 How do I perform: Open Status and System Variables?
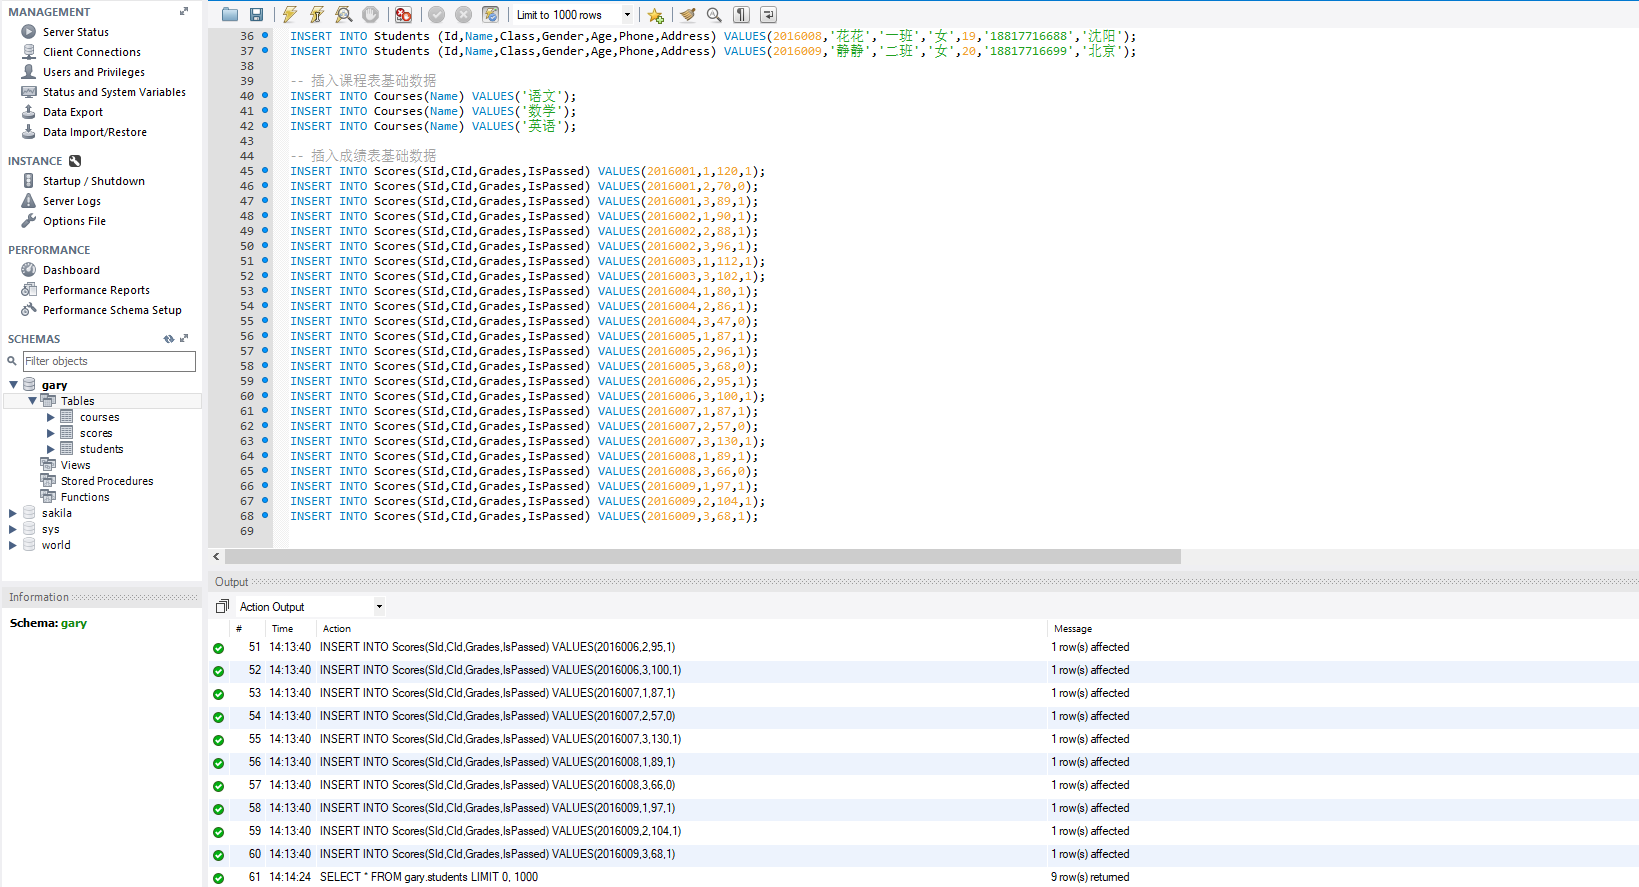(114, 92)
